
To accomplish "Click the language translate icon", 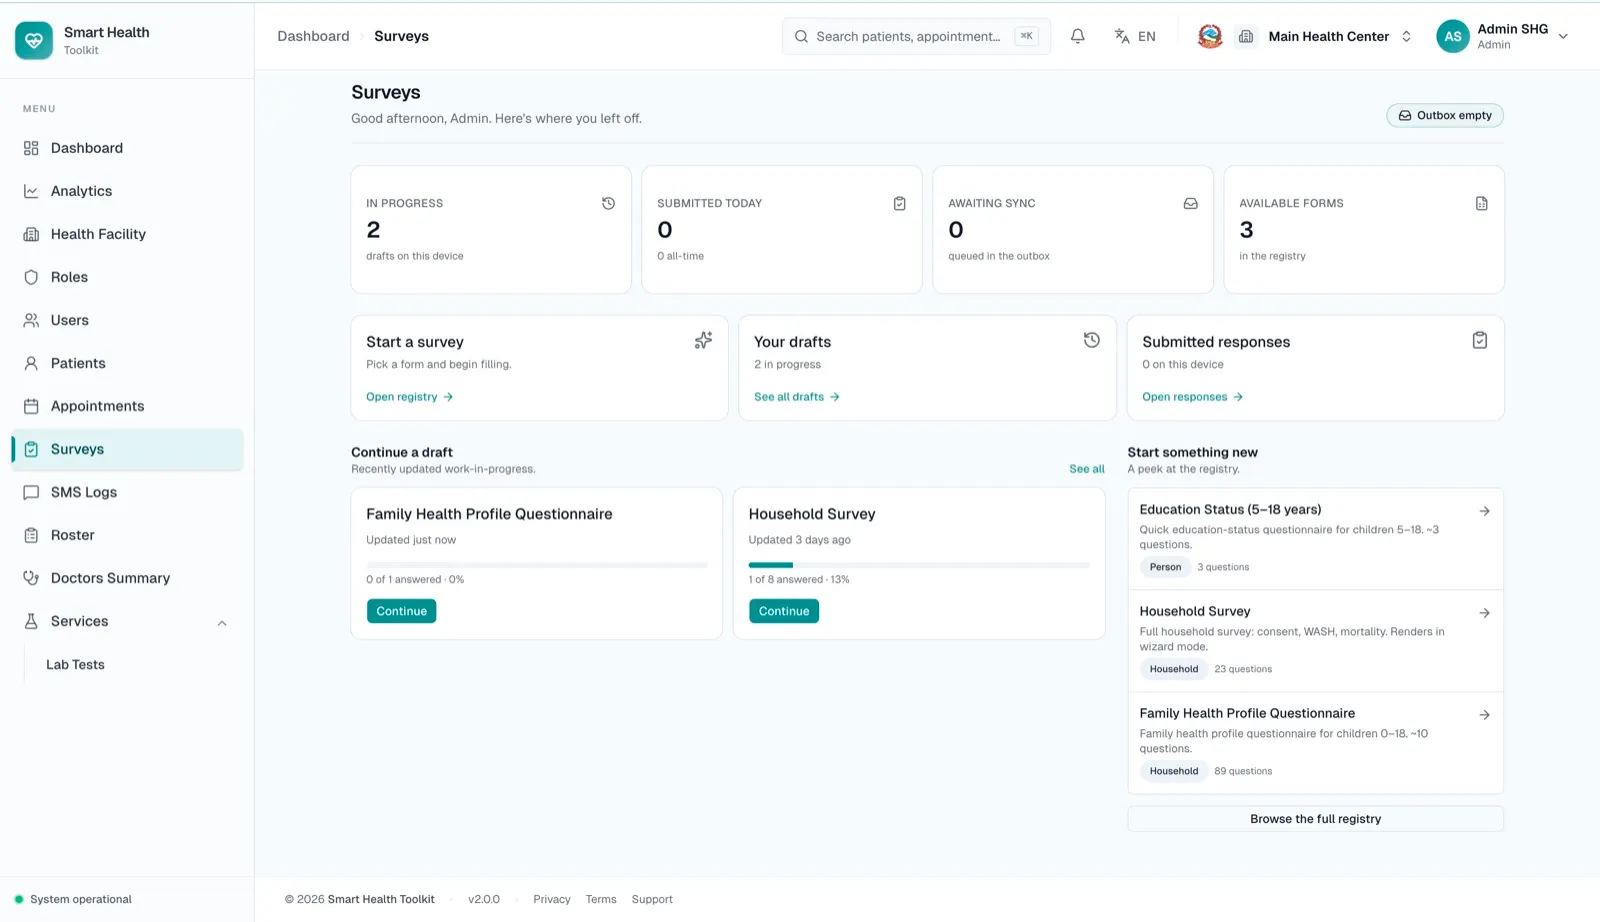I will click(x=1122, y=36).
